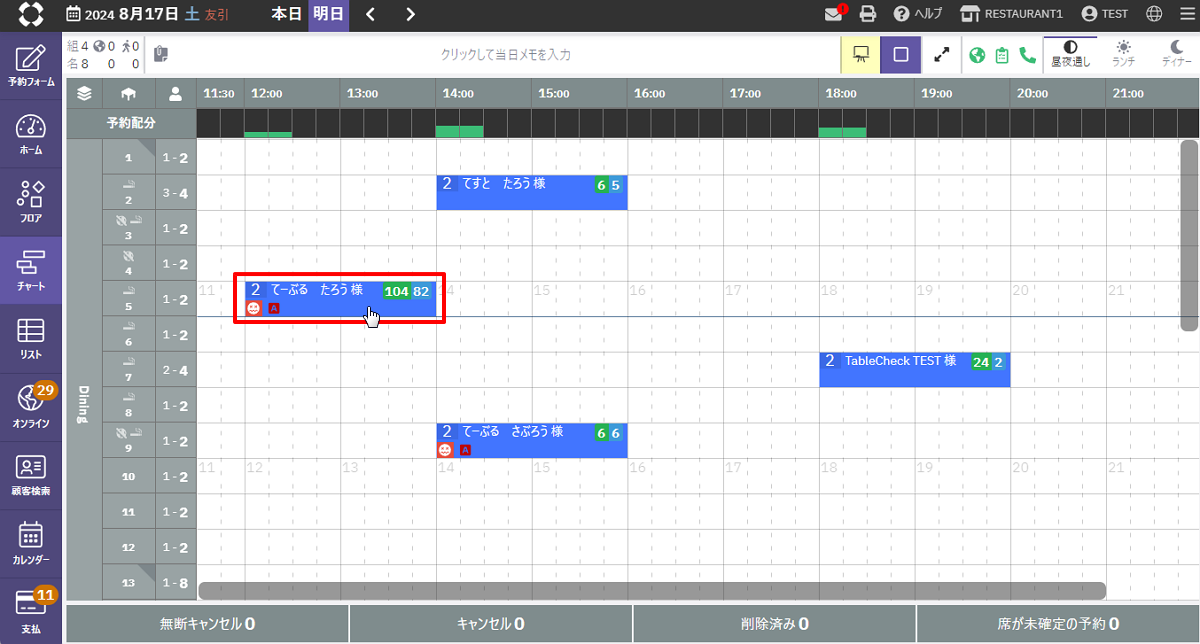Viewport: 1200px width, 644px height.
Task: Open オンライン section in the sidebar
Action: click(x=31, y=407)
